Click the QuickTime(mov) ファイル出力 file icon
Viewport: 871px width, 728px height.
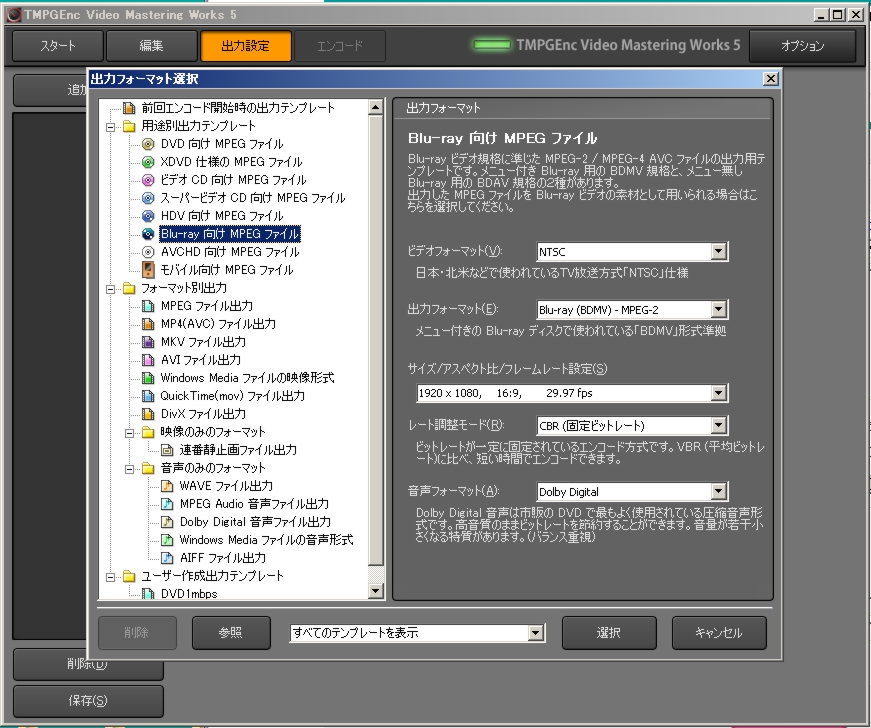click(x=148, y=396)
